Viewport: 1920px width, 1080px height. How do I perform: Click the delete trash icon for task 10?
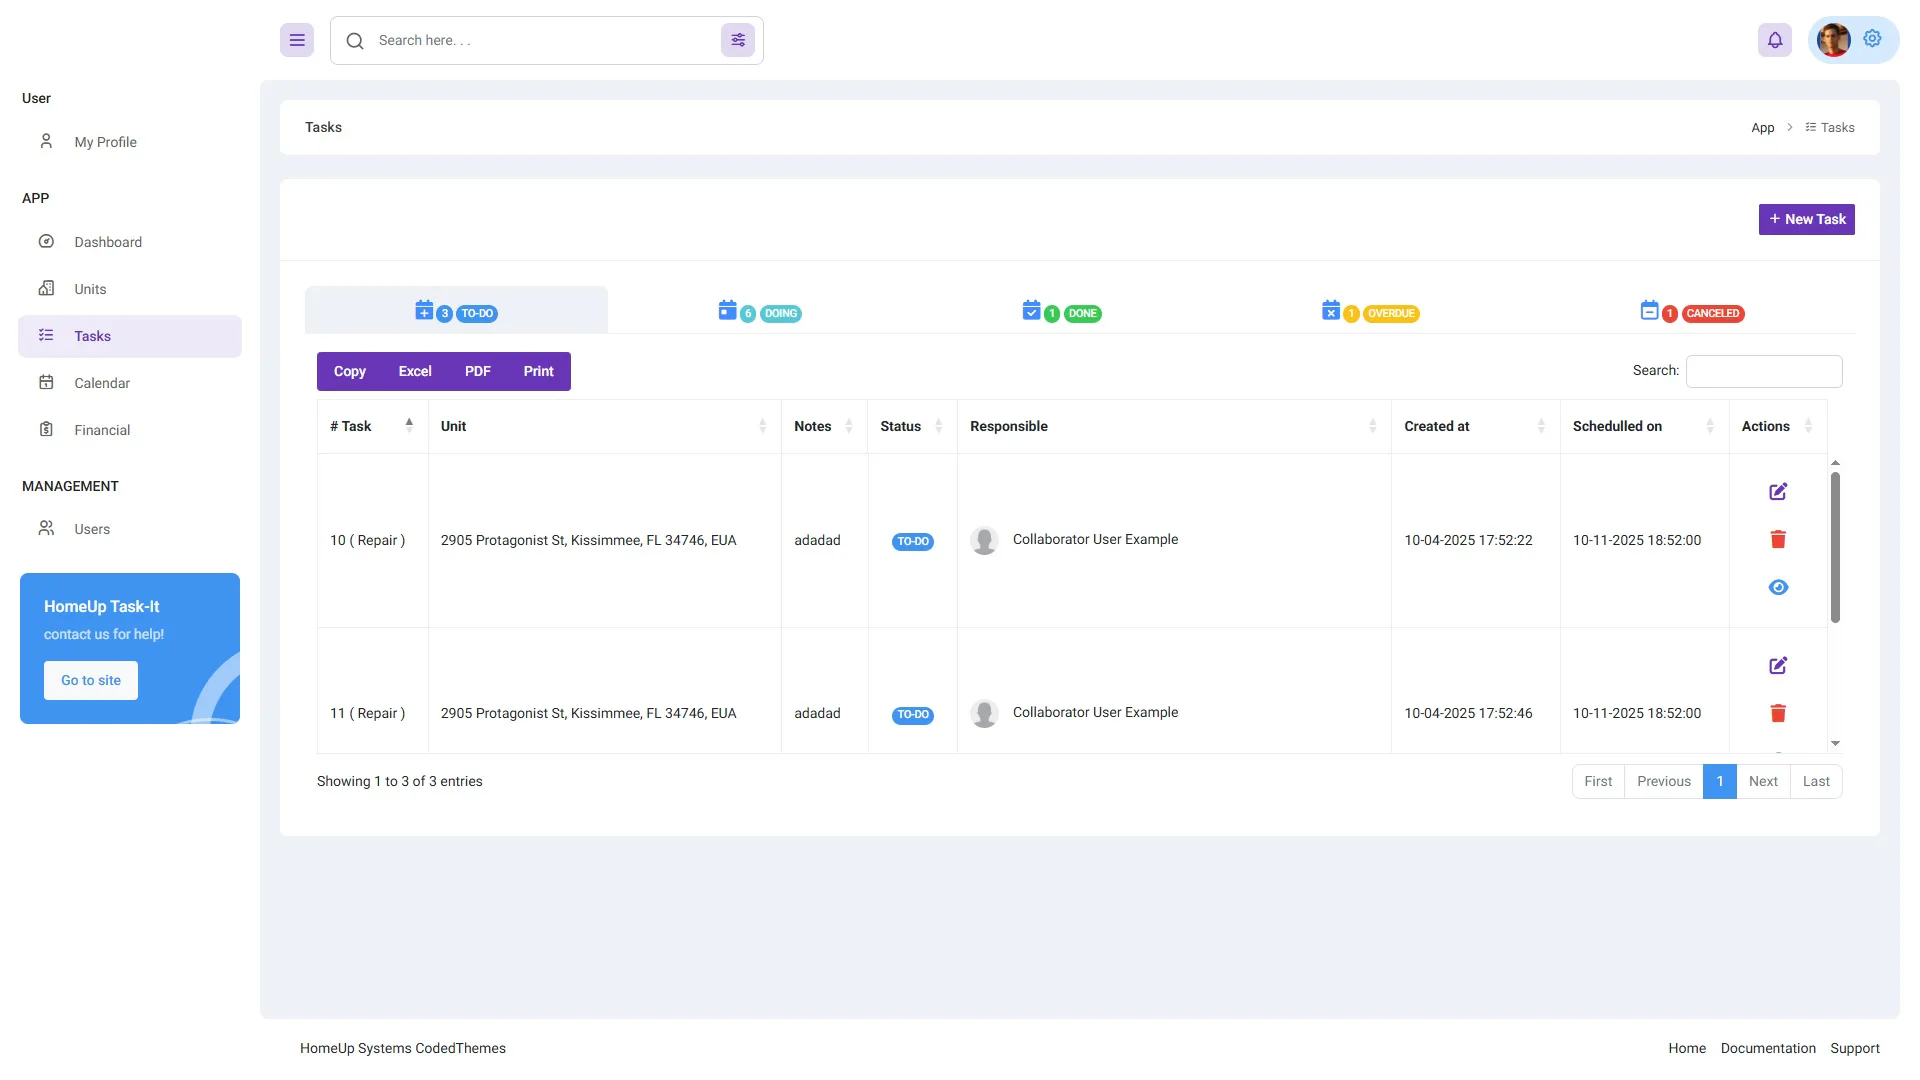(1778, 540)
